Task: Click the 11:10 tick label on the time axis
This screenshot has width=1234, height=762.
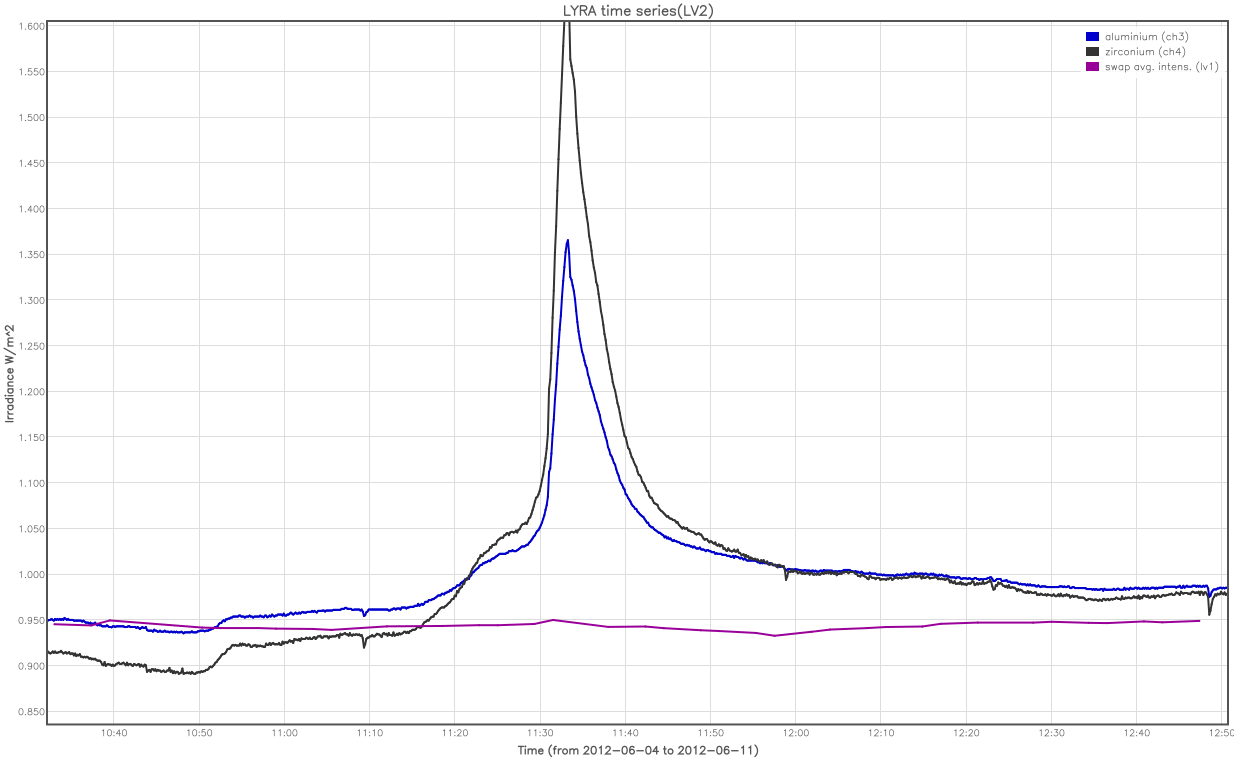Action: click(369, 733)
